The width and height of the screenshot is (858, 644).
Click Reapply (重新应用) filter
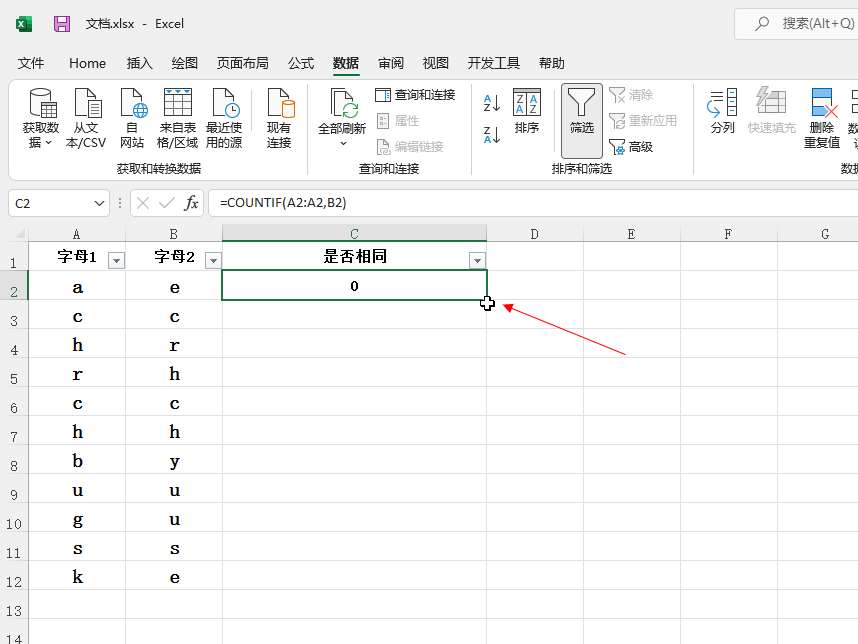coord(642,120)
